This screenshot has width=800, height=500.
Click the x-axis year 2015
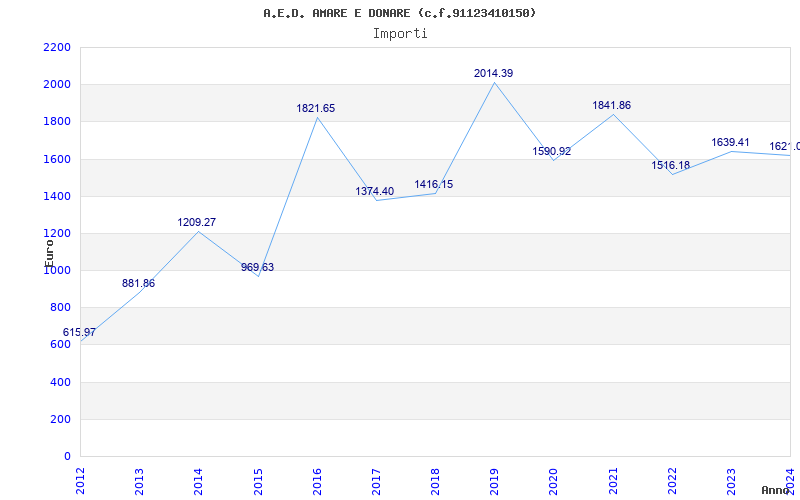258,481
